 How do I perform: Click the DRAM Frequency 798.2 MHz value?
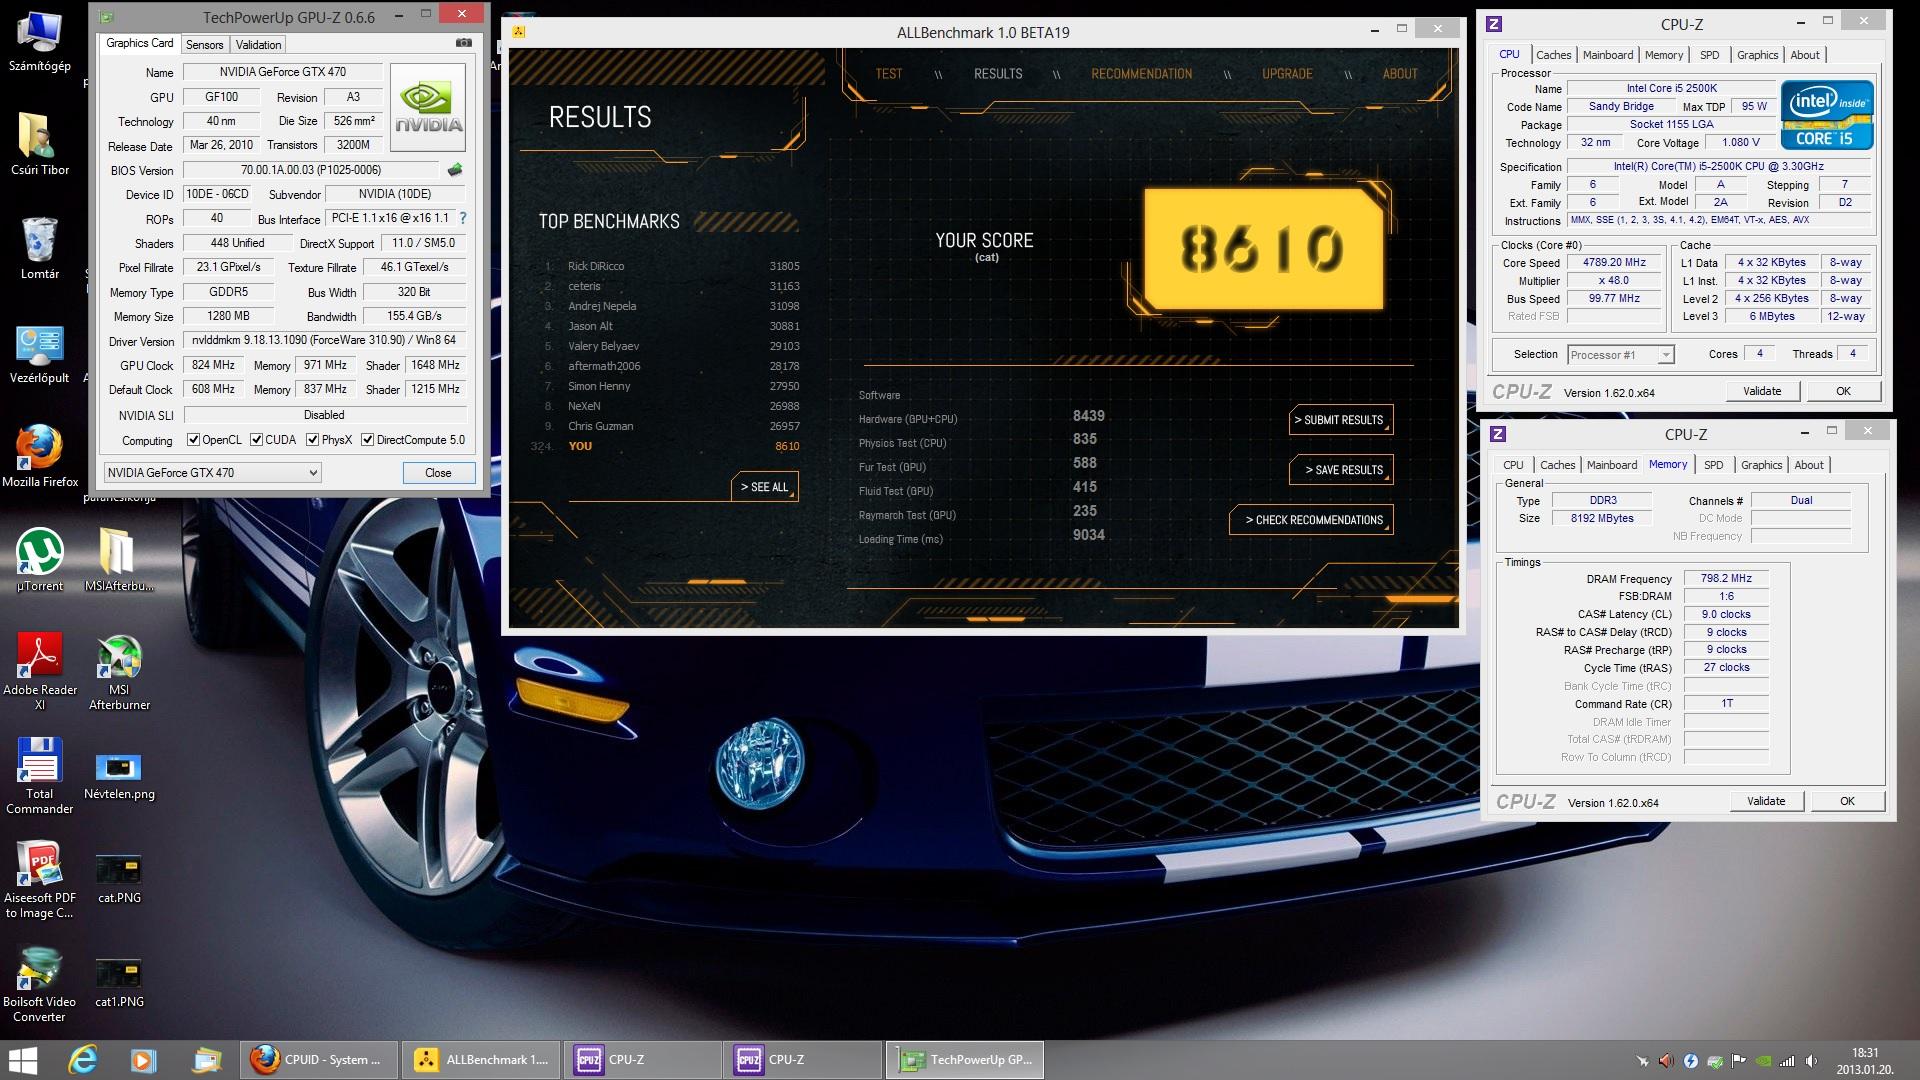tap(1726, 578)
